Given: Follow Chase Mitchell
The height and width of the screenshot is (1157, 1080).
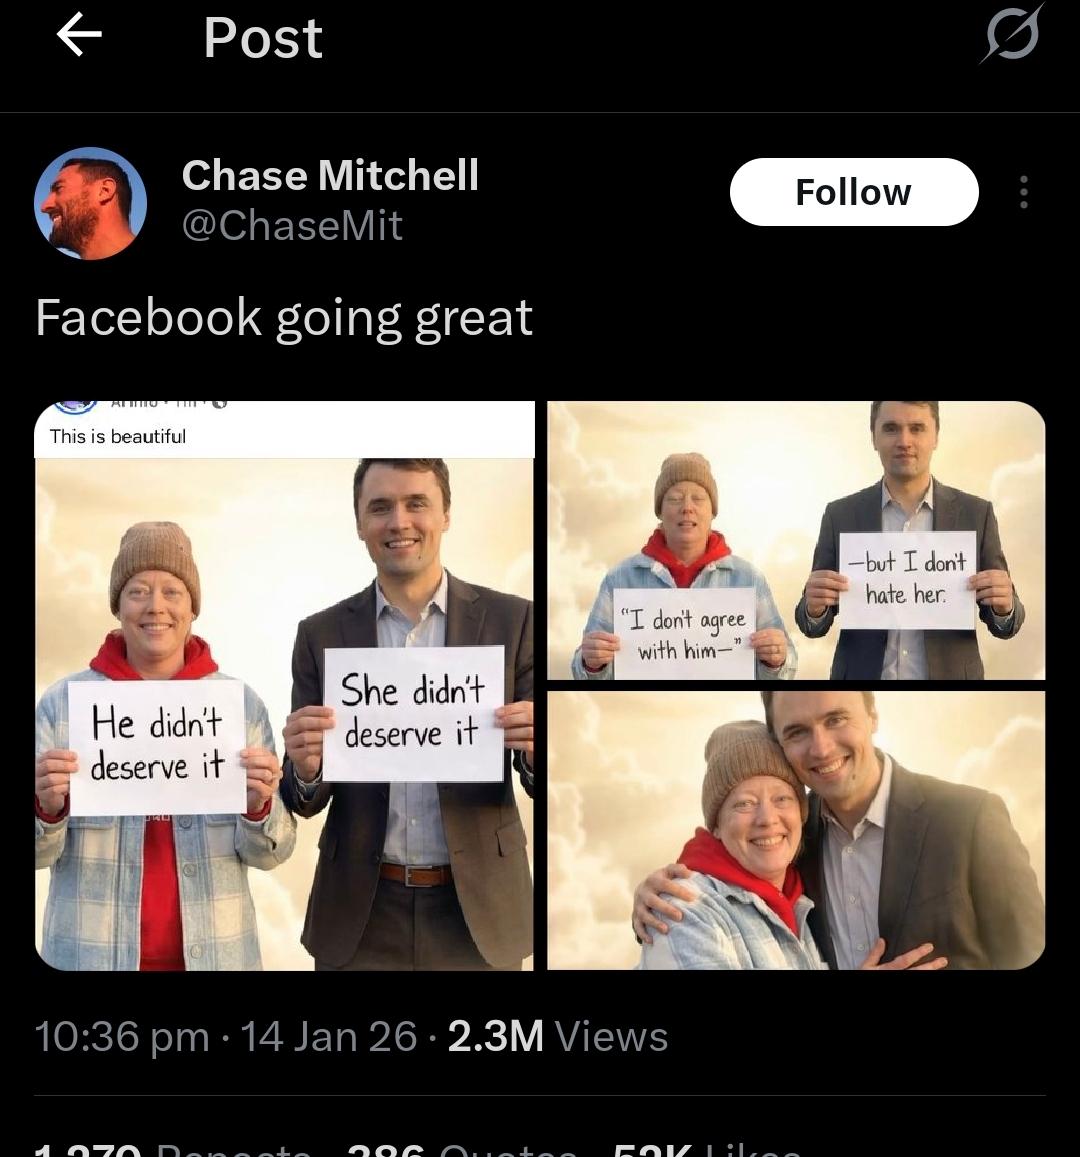Looking at the screenshot, I should pos(853,192).
